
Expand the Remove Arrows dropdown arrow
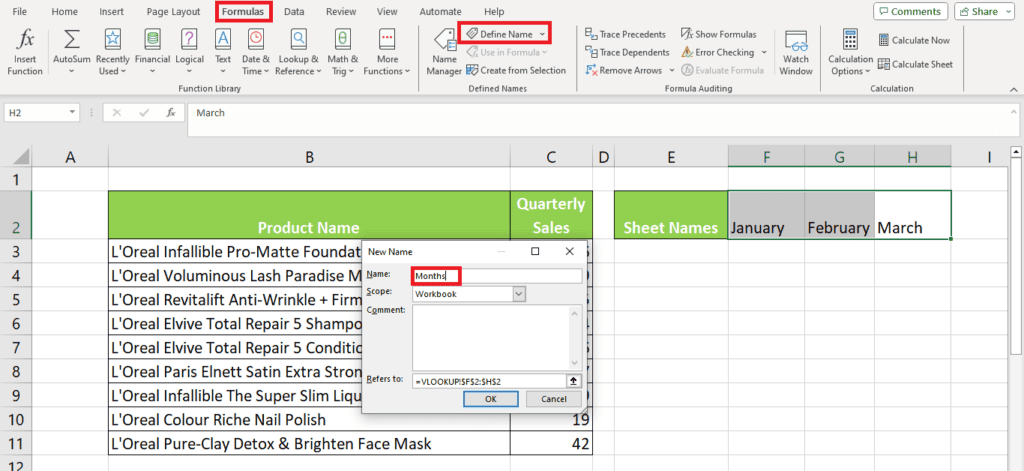pyautogui.click(x=672, y=70)
